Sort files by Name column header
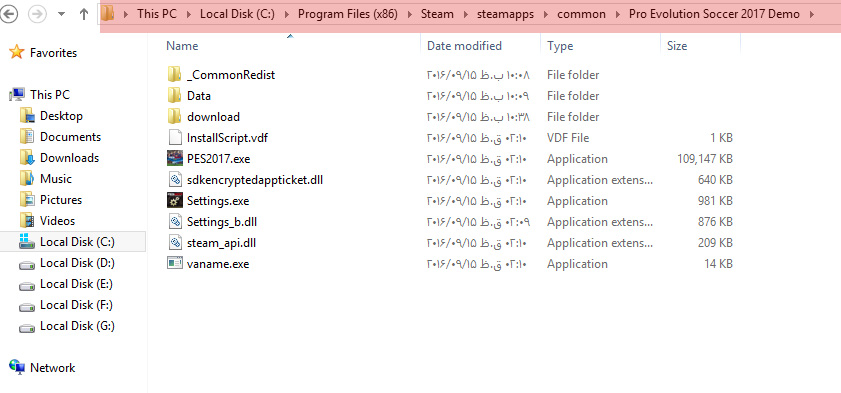This screenshot has width=841, height=393. [x=182, y=46]
